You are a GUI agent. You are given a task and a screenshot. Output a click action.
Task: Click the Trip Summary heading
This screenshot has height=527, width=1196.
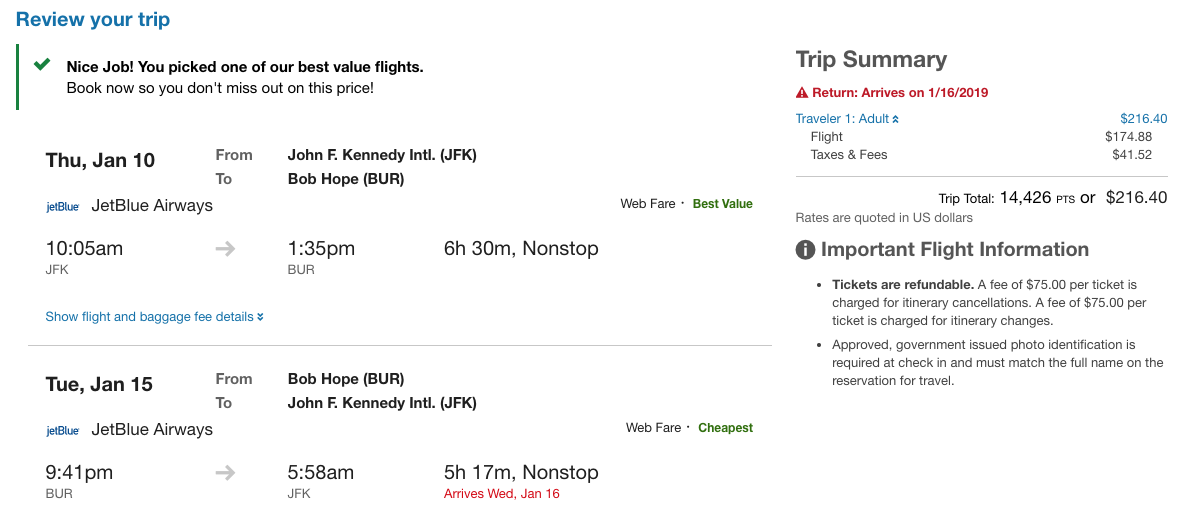pos(871,60)
